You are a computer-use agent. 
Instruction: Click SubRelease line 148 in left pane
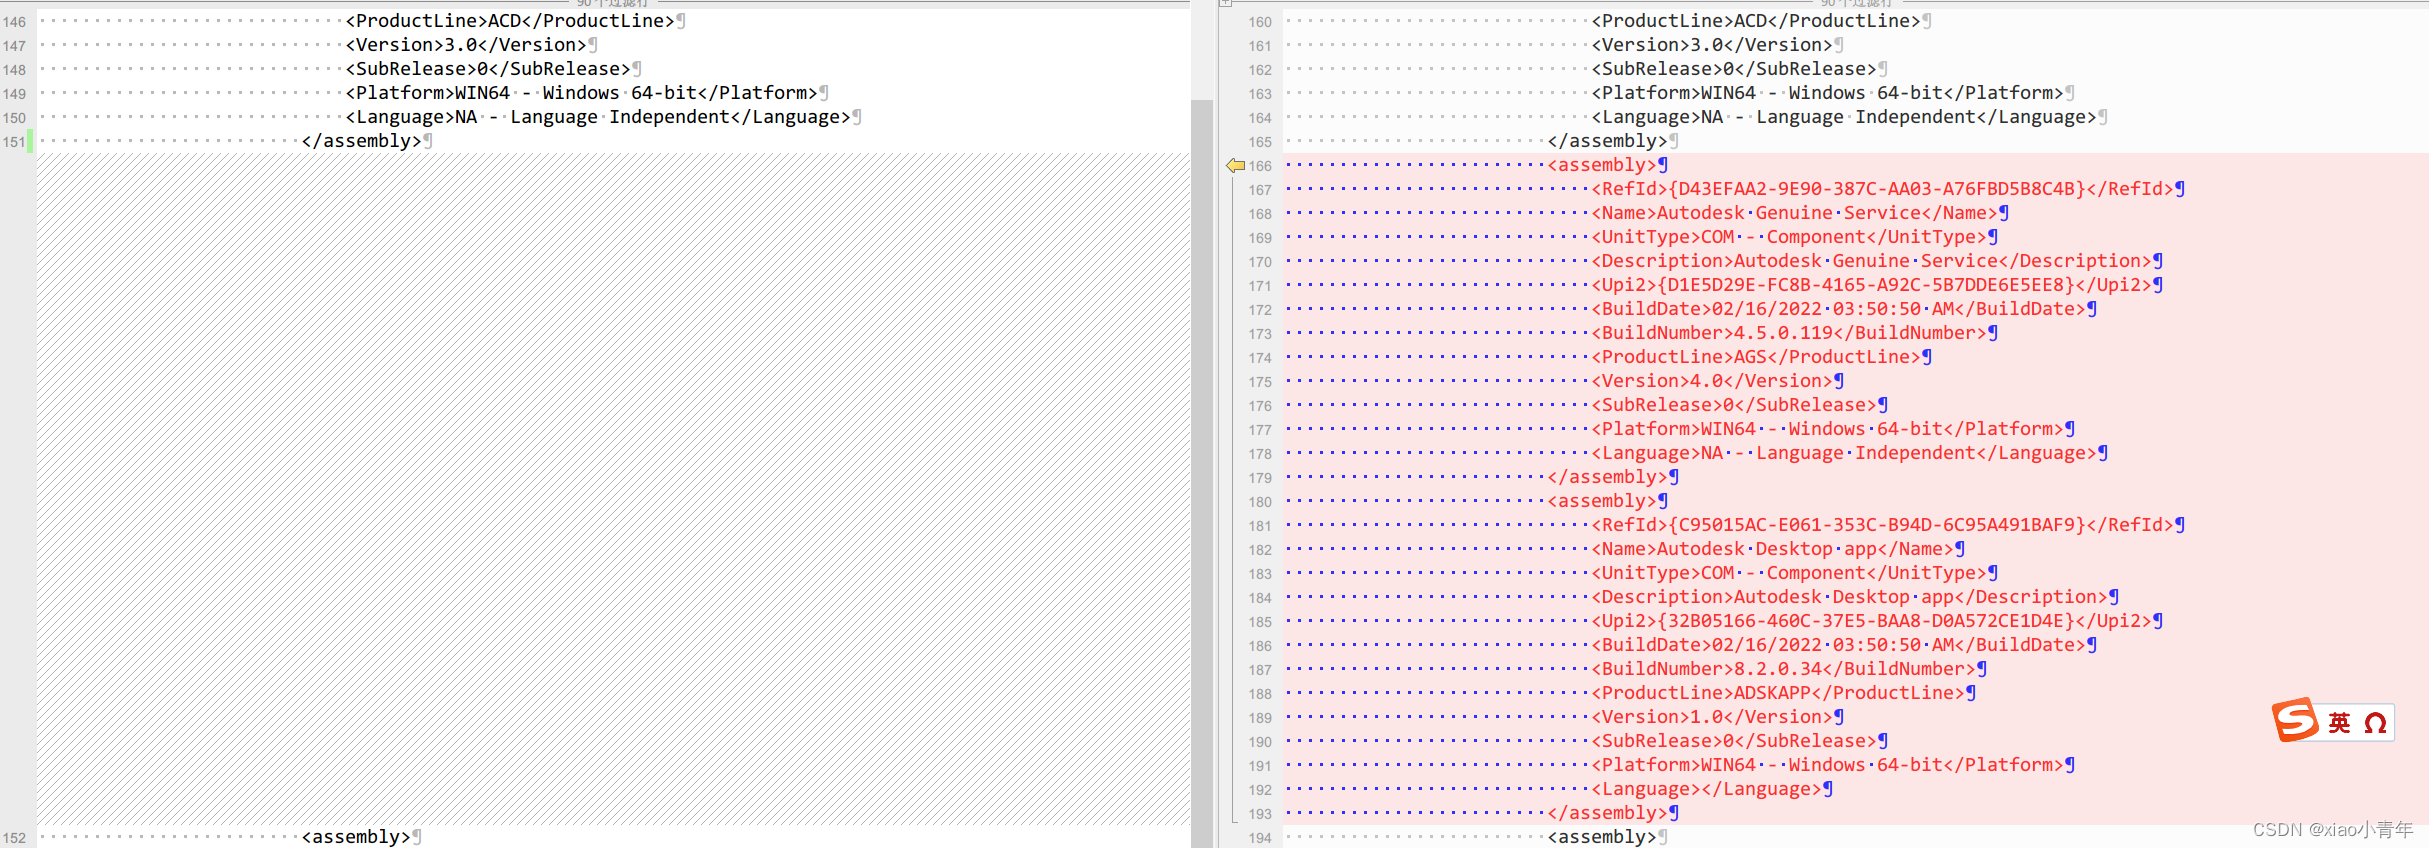tap(489, 69)
